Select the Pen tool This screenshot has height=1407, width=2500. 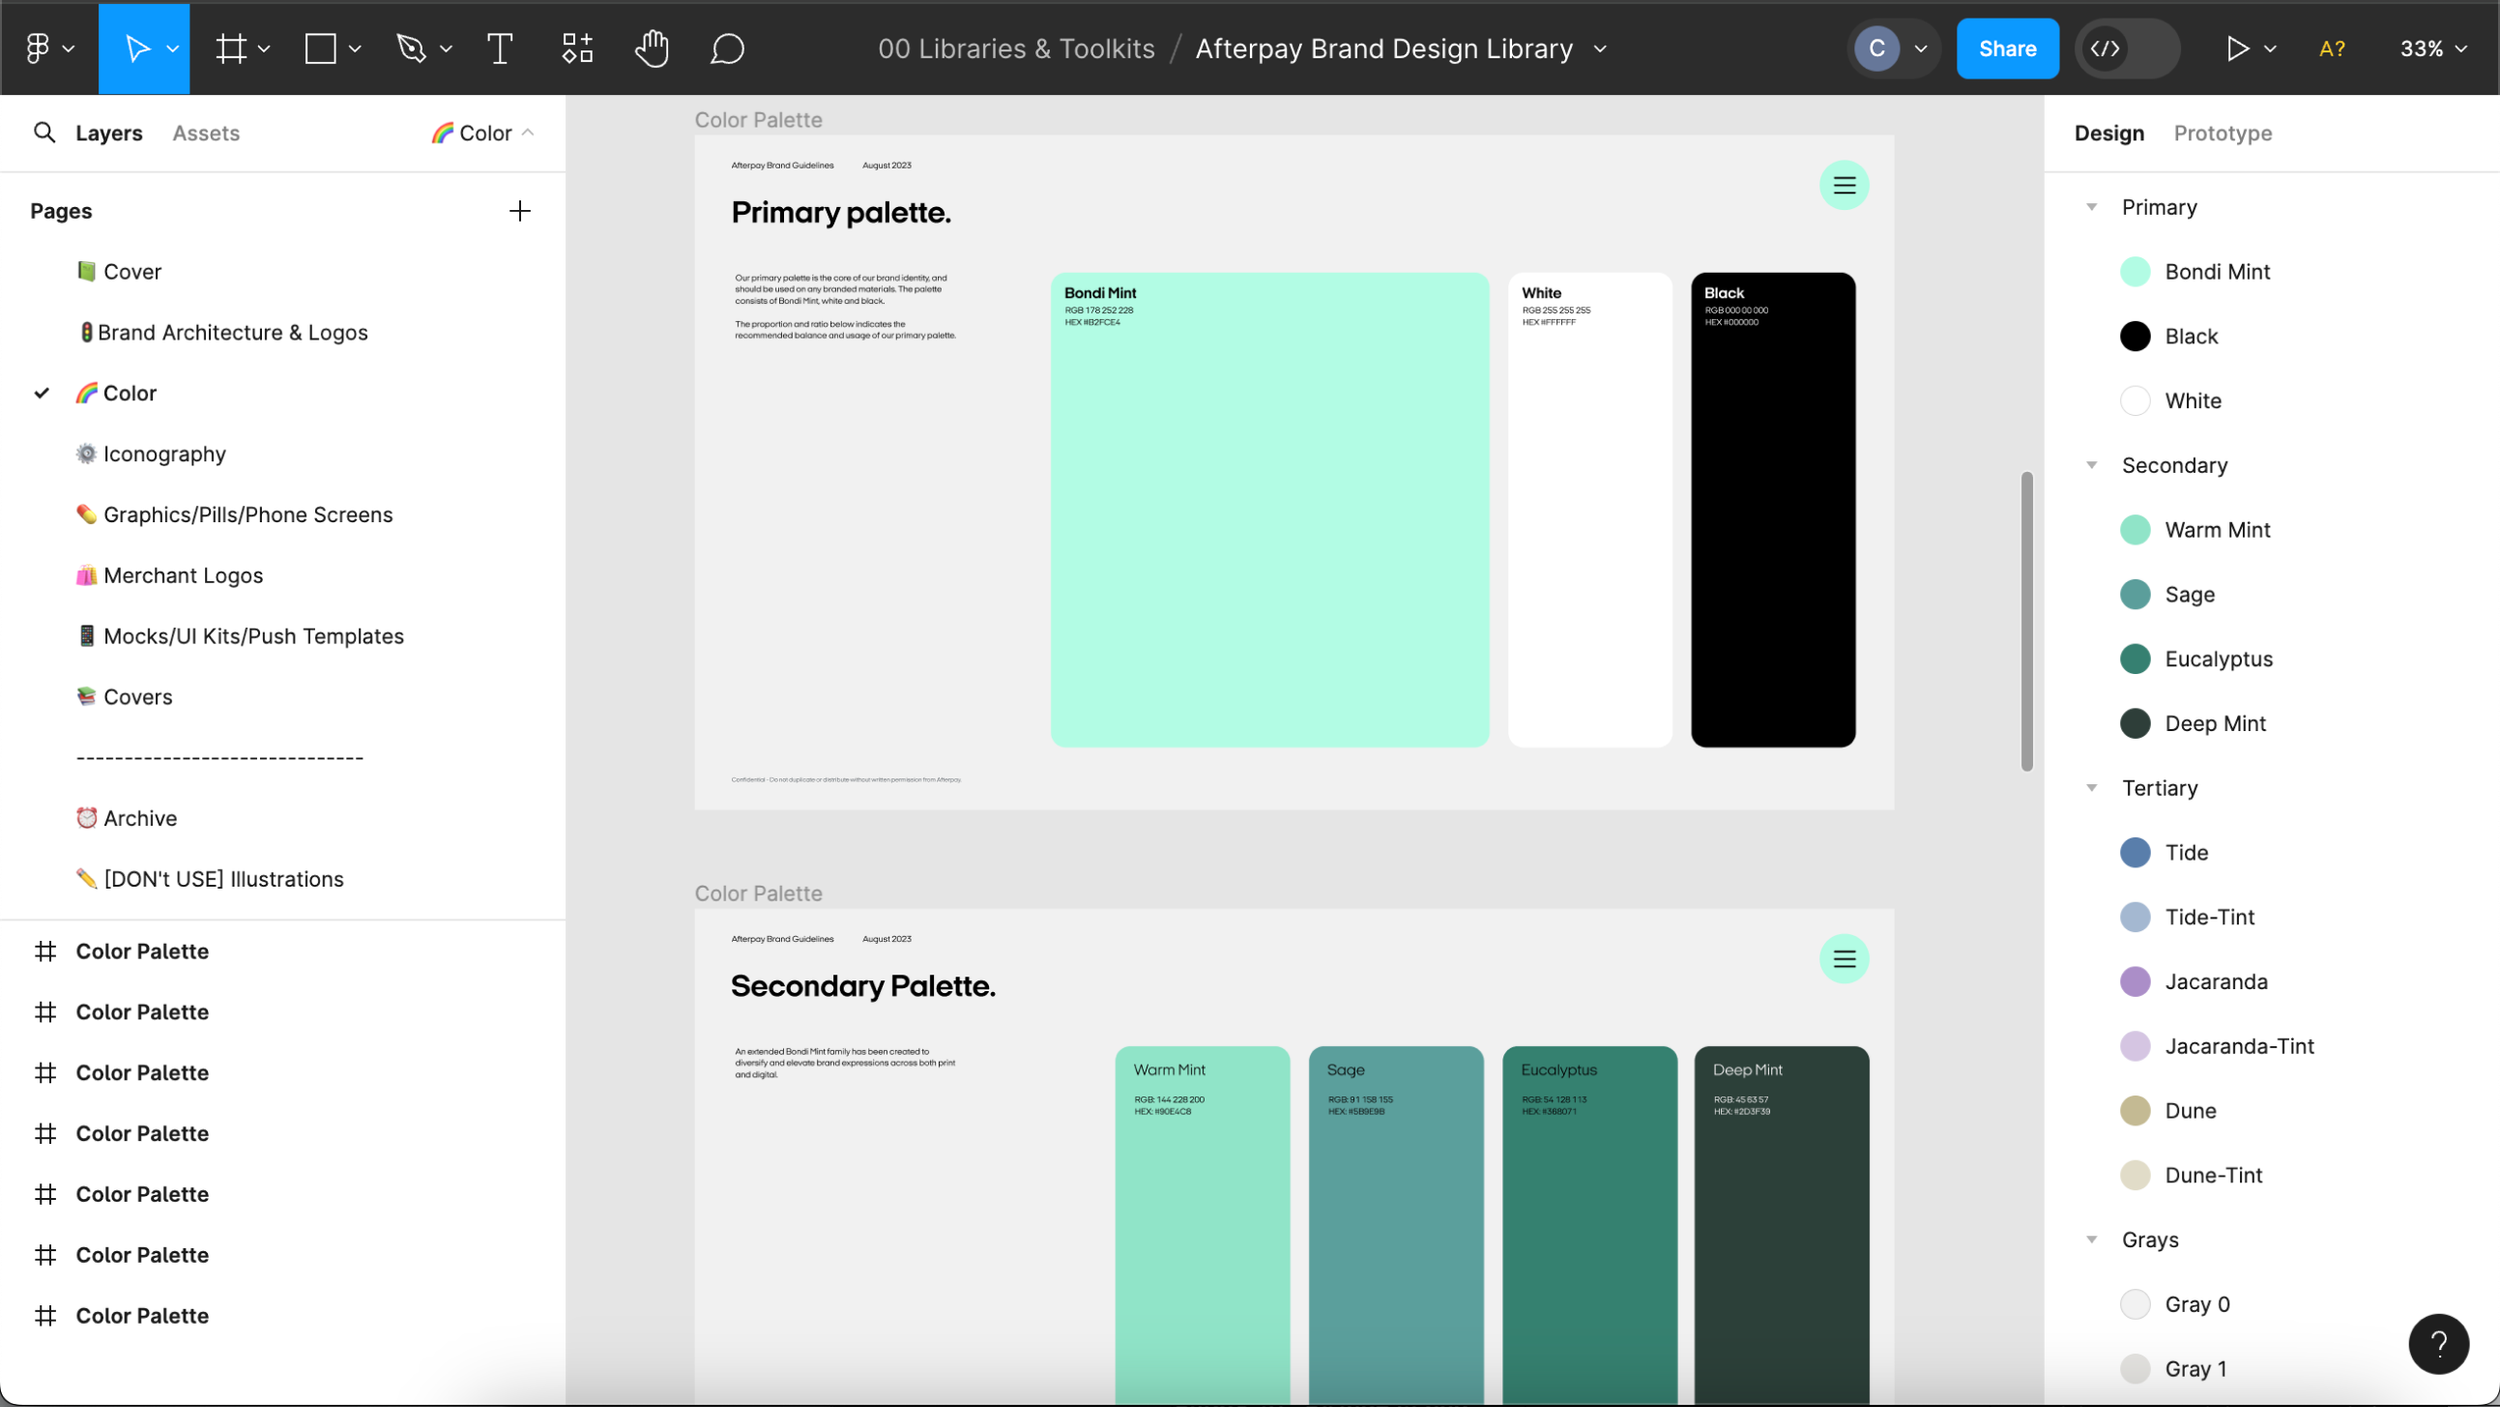[x=411, y=48]
